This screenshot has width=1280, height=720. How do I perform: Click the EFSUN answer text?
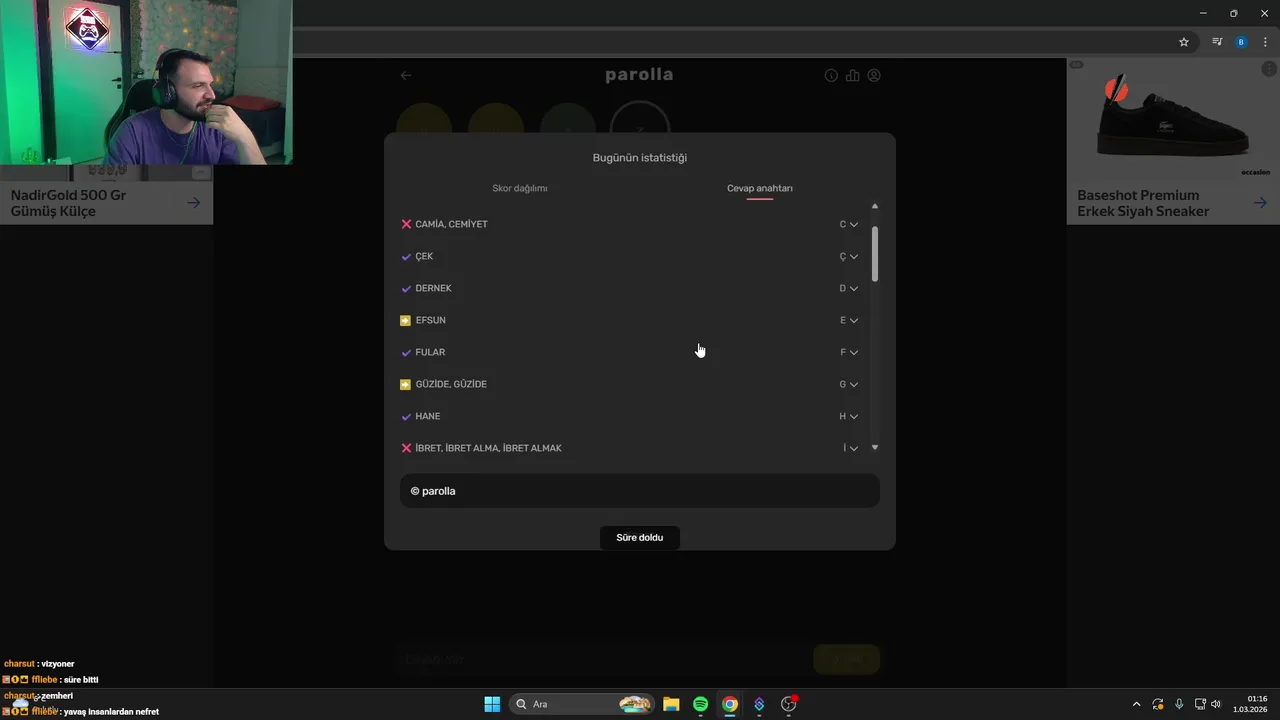[431, 320]
